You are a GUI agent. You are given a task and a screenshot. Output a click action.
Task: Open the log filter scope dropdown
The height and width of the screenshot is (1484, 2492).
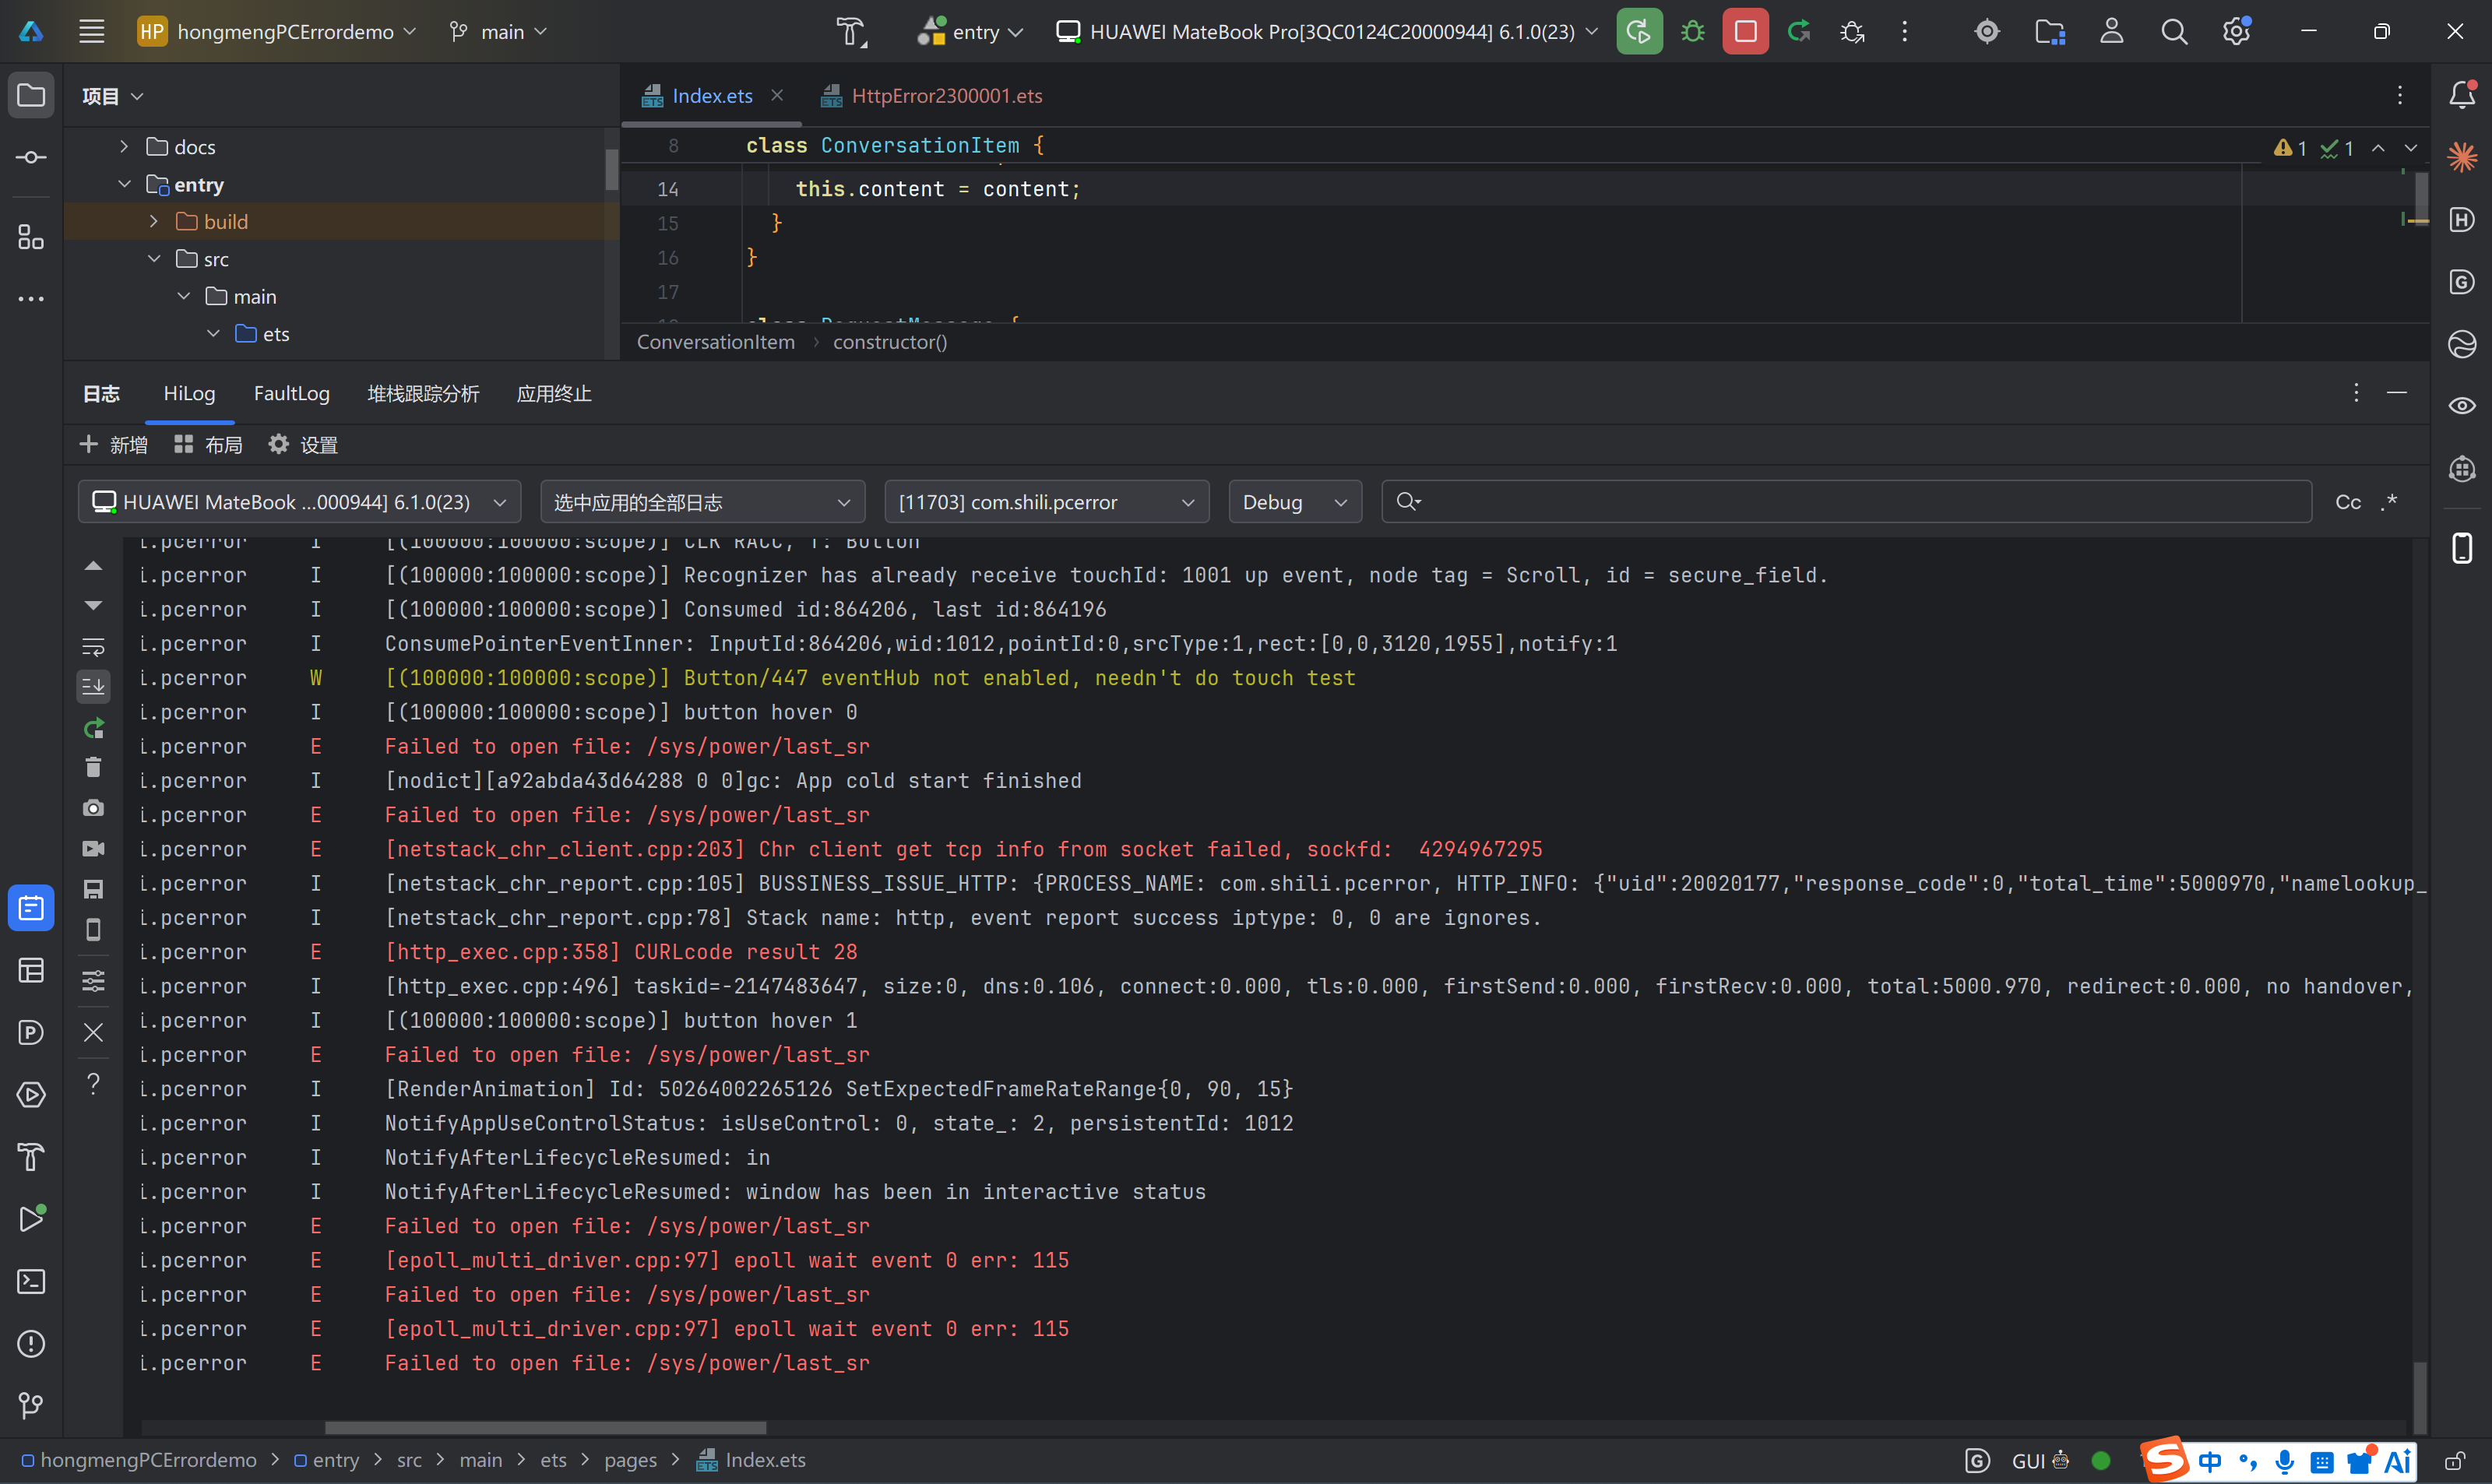(x=702, y=502)
